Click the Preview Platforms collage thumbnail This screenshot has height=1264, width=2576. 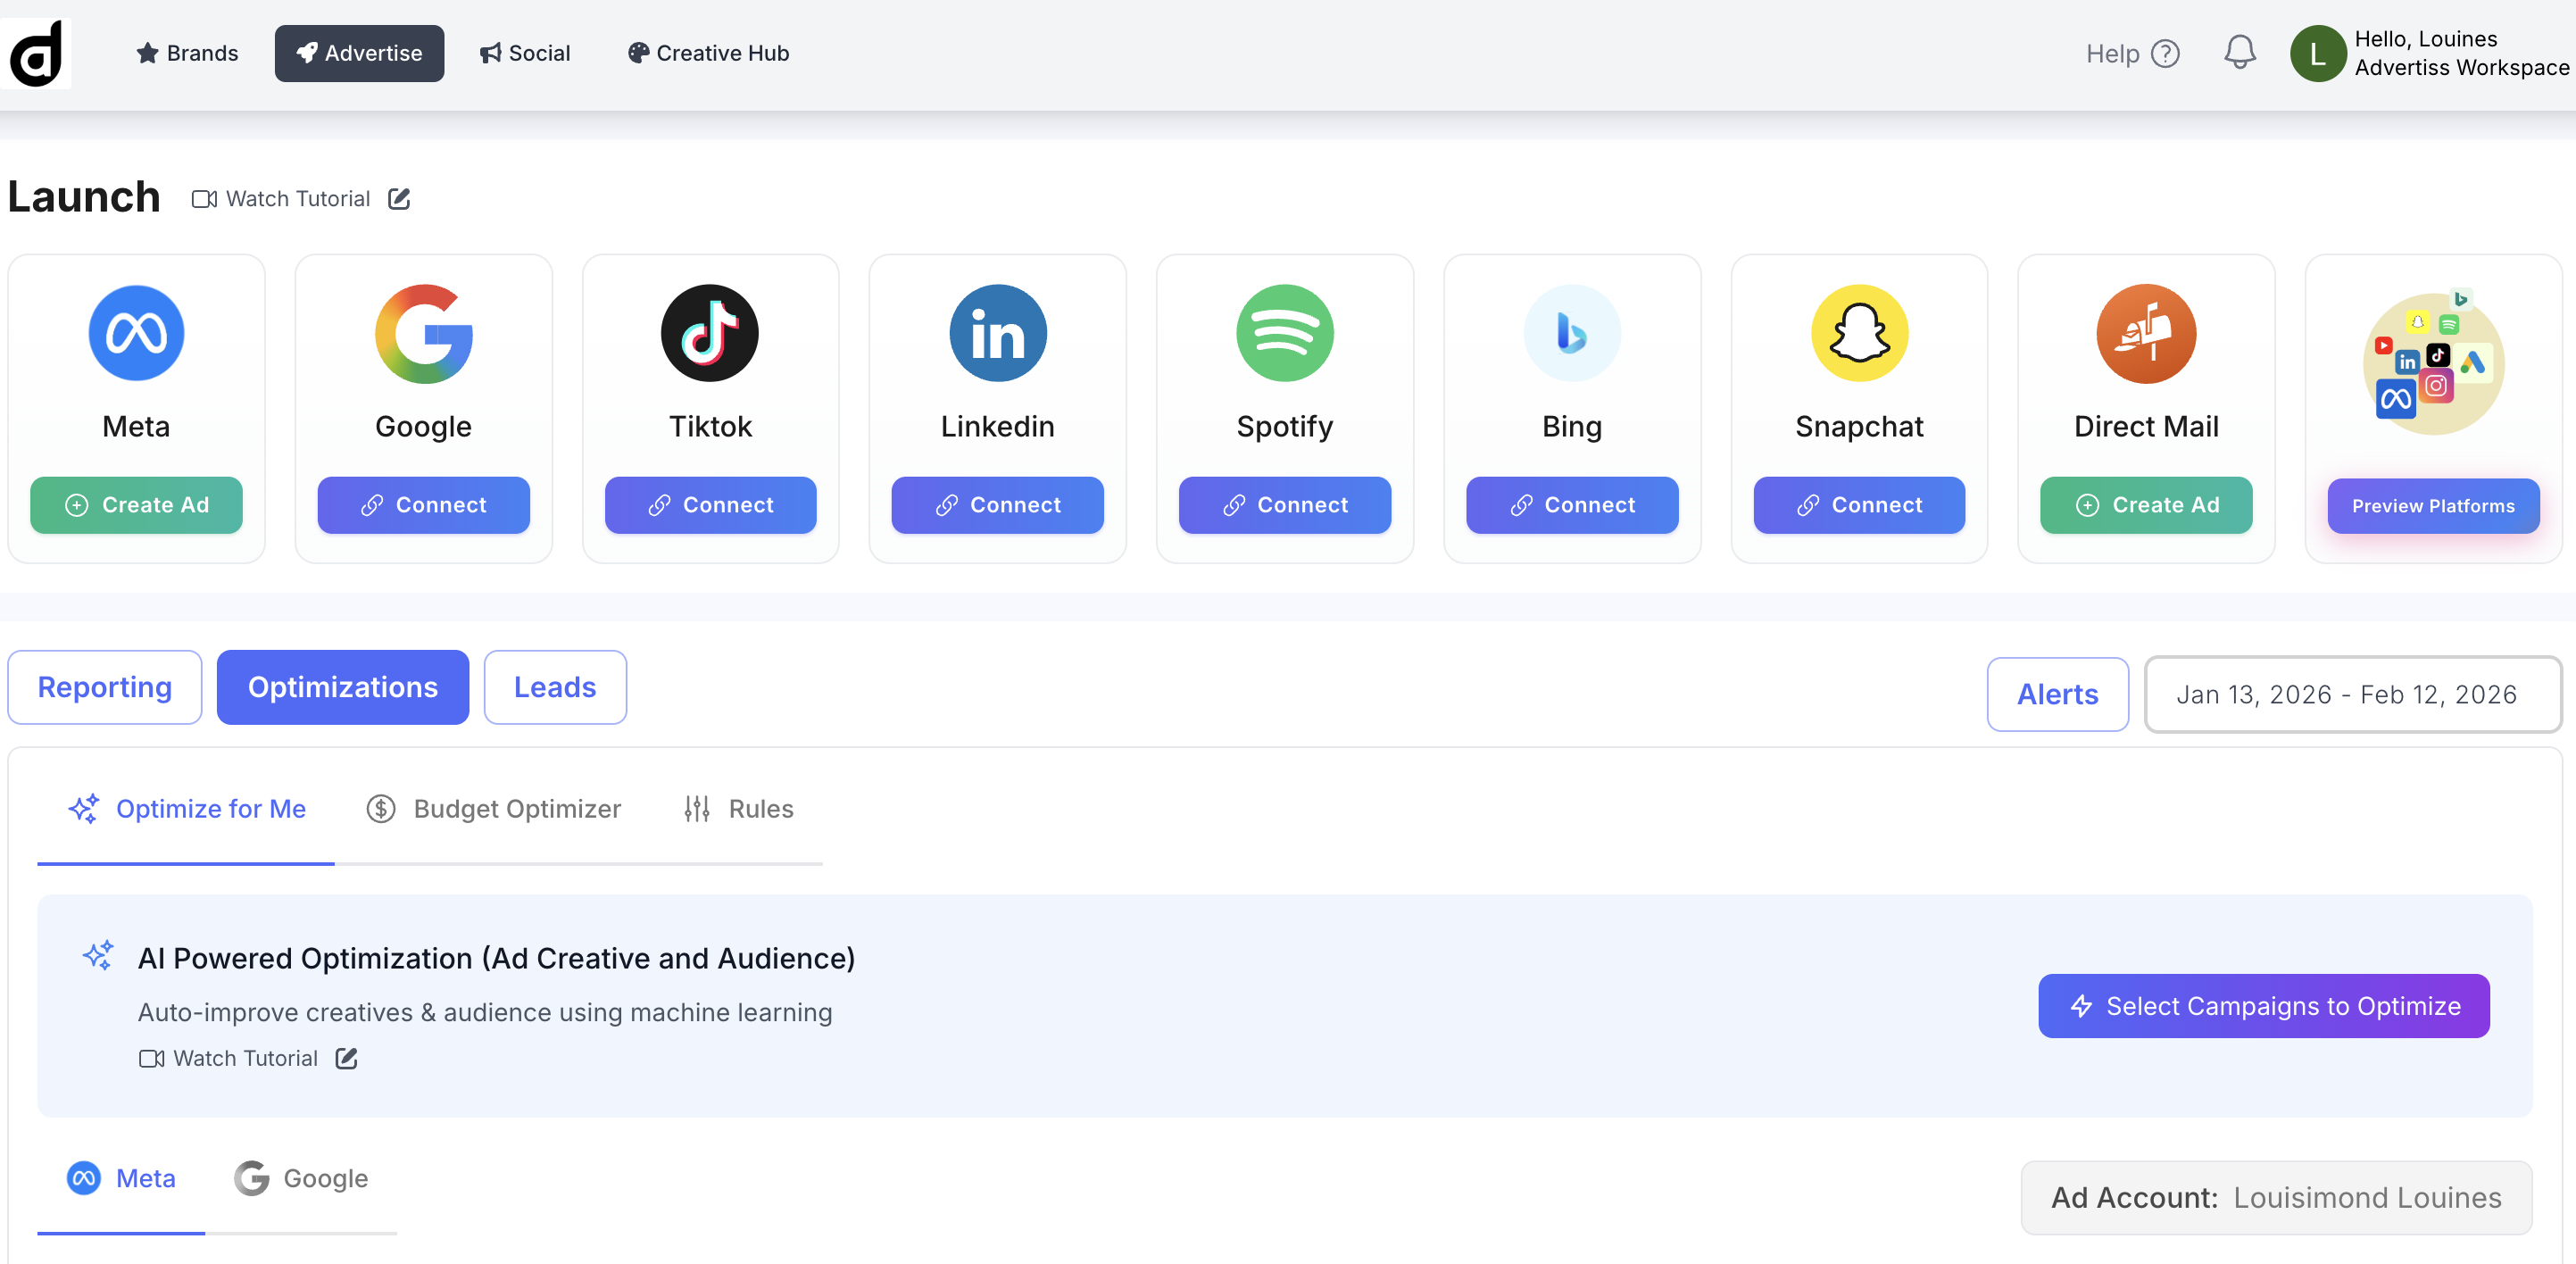coord(2433,364)
